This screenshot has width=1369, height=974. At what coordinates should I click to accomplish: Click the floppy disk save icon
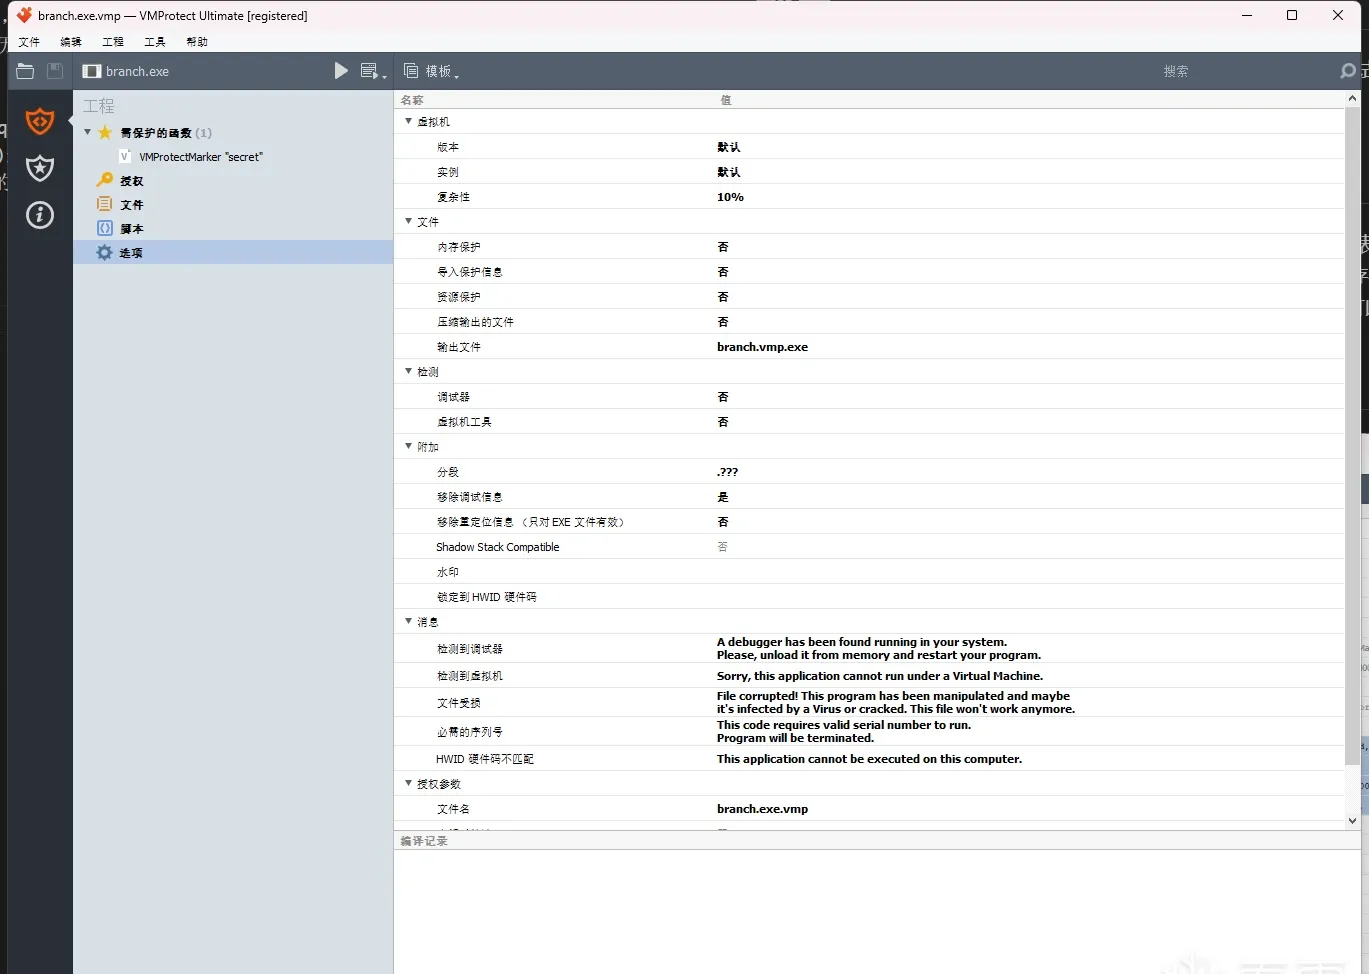[x=55, y=71]
